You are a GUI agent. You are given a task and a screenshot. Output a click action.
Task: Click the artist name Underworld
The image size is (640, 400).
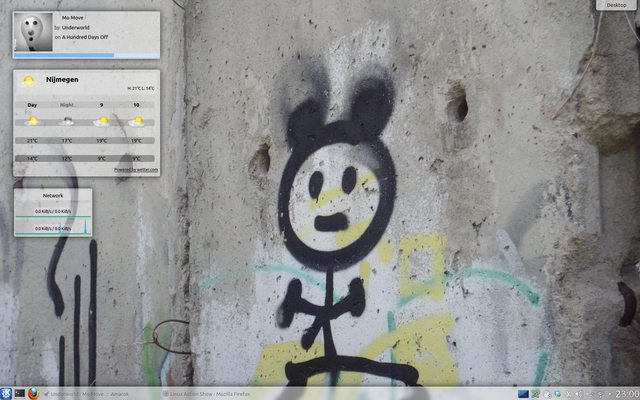coord(76,27)
